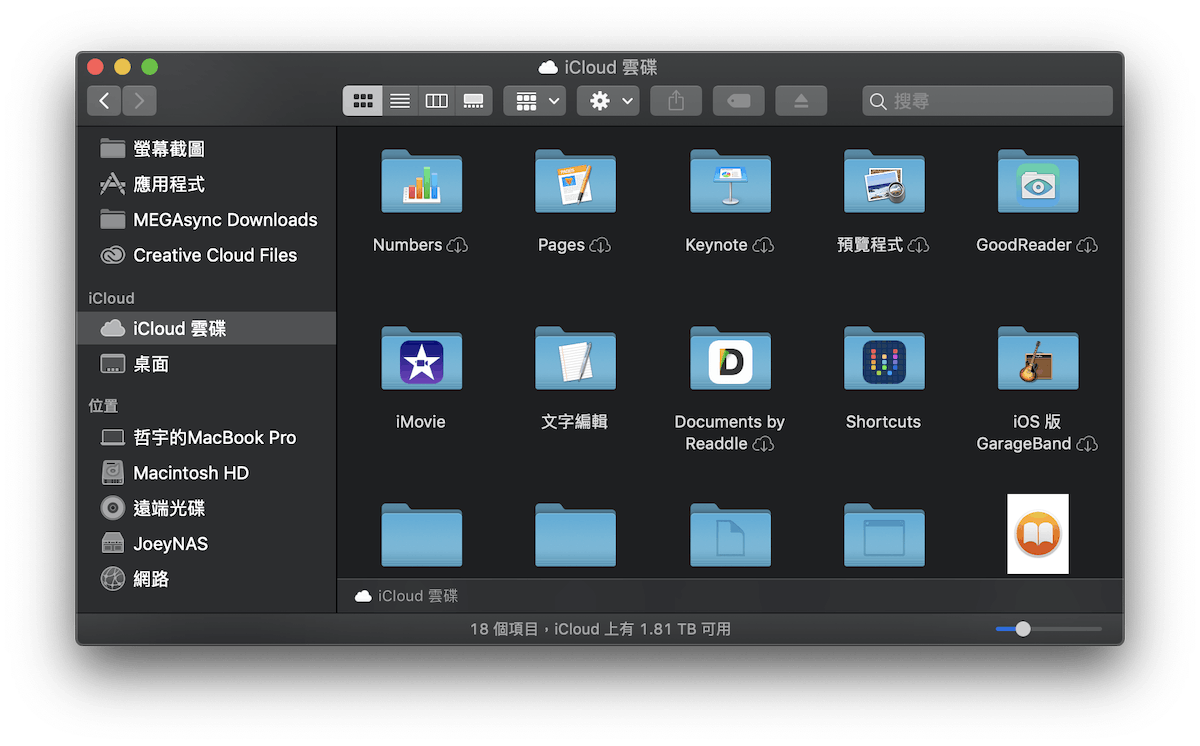This screenshot has width=1200, height=746.
Task: Switch to gallery view
Action: 474,101
